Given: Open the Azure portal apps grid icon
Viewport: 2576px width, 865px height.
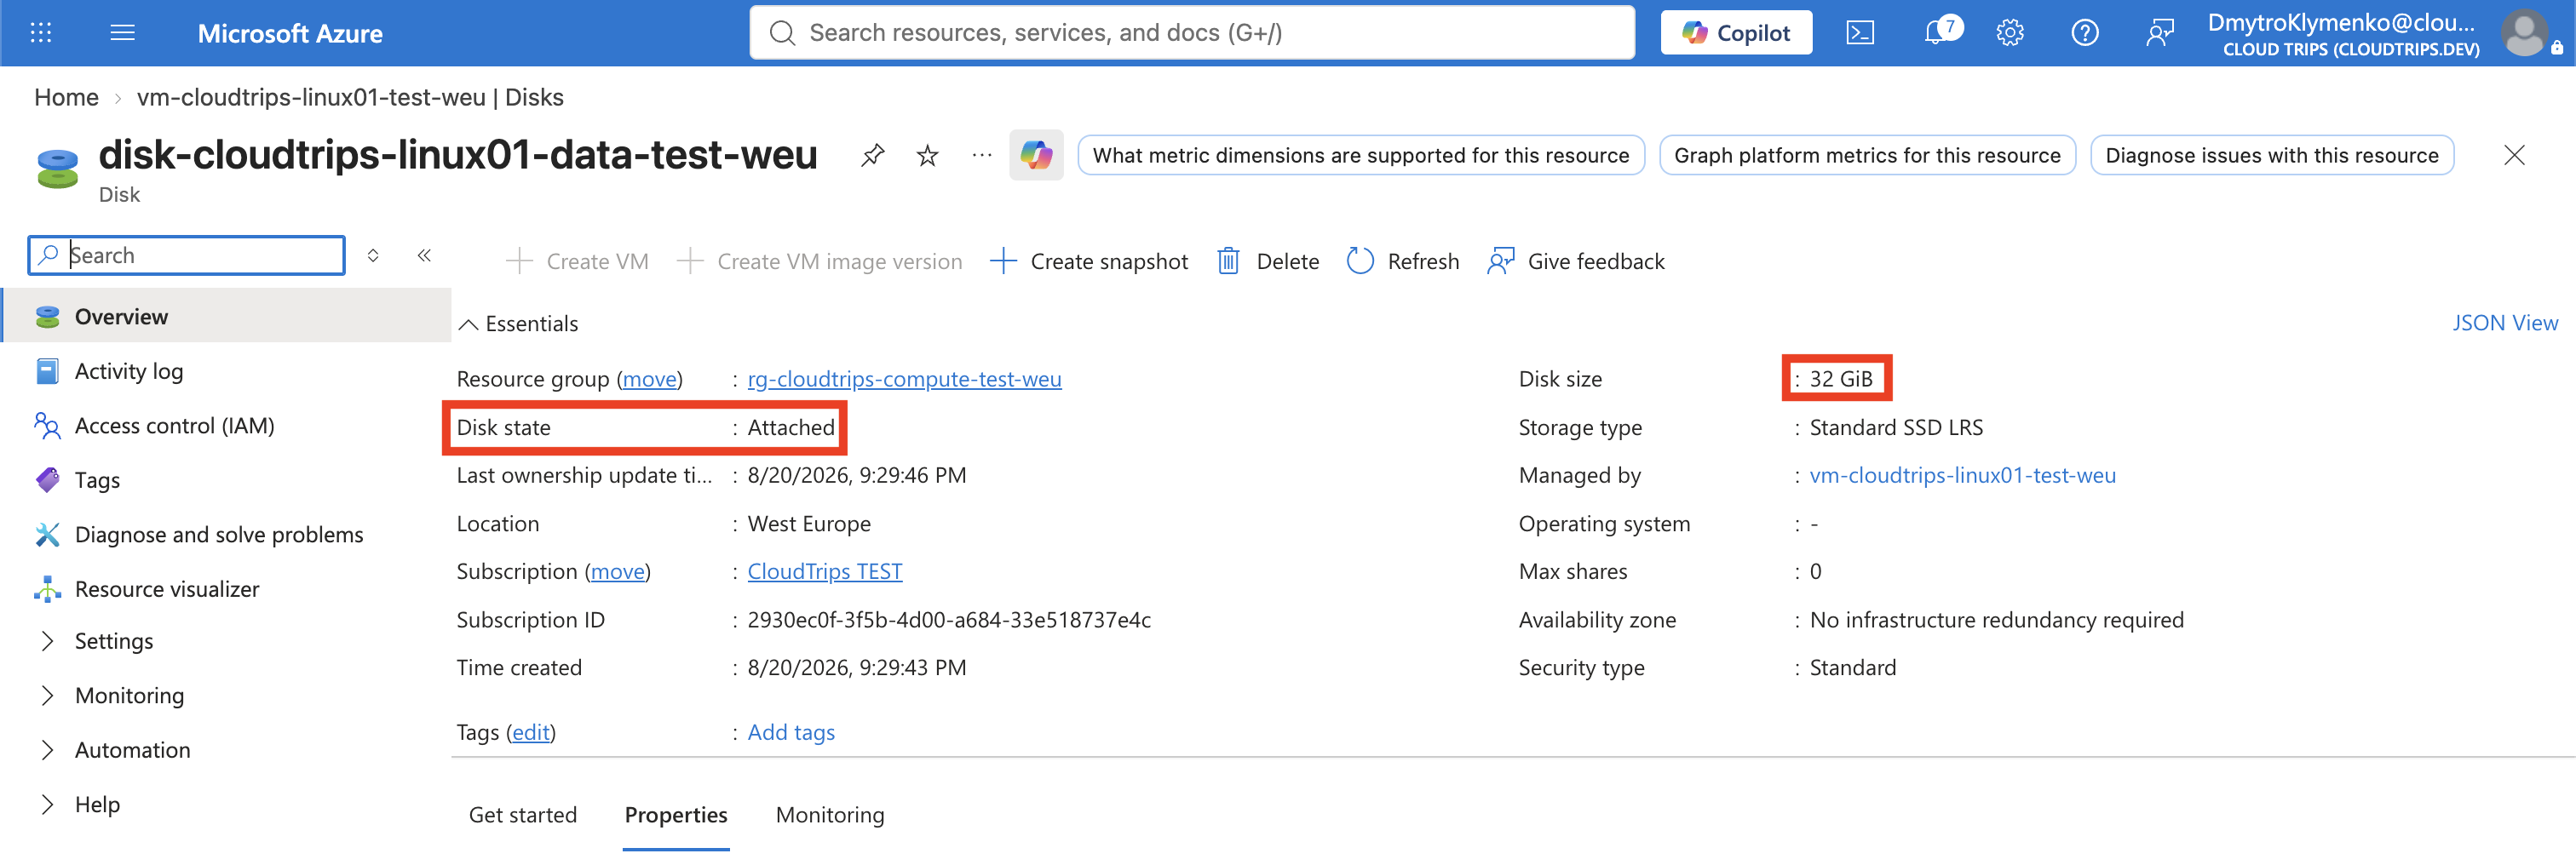Looking at the screenshot, I should pos(41,33).
